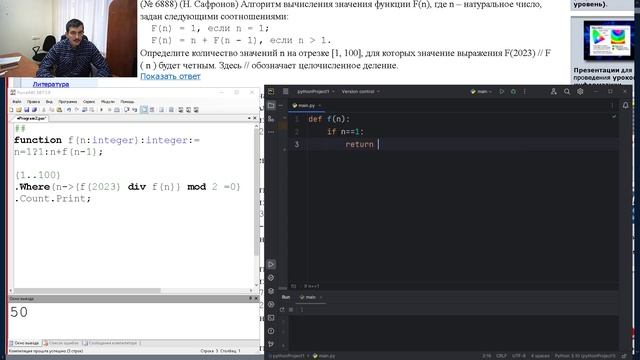The width and height of the screenshot is (640, 360).
Task: Switch to Сообщения компилятора bottom tab
Action: (x=110, y=343)
